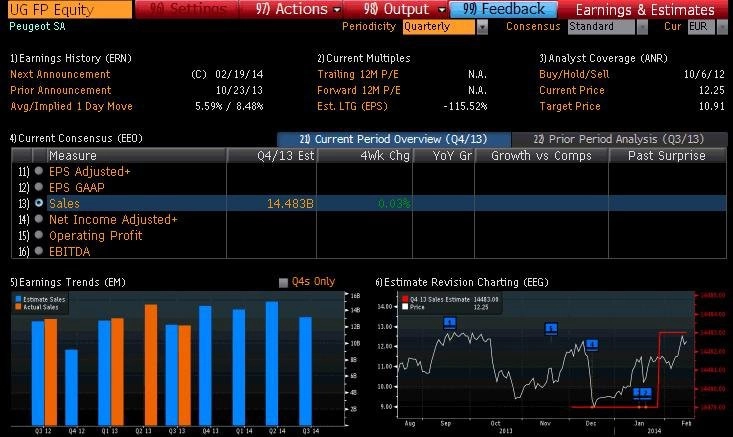
Task: Click the Forward 12M P/E label
Action: pos(359,90)
